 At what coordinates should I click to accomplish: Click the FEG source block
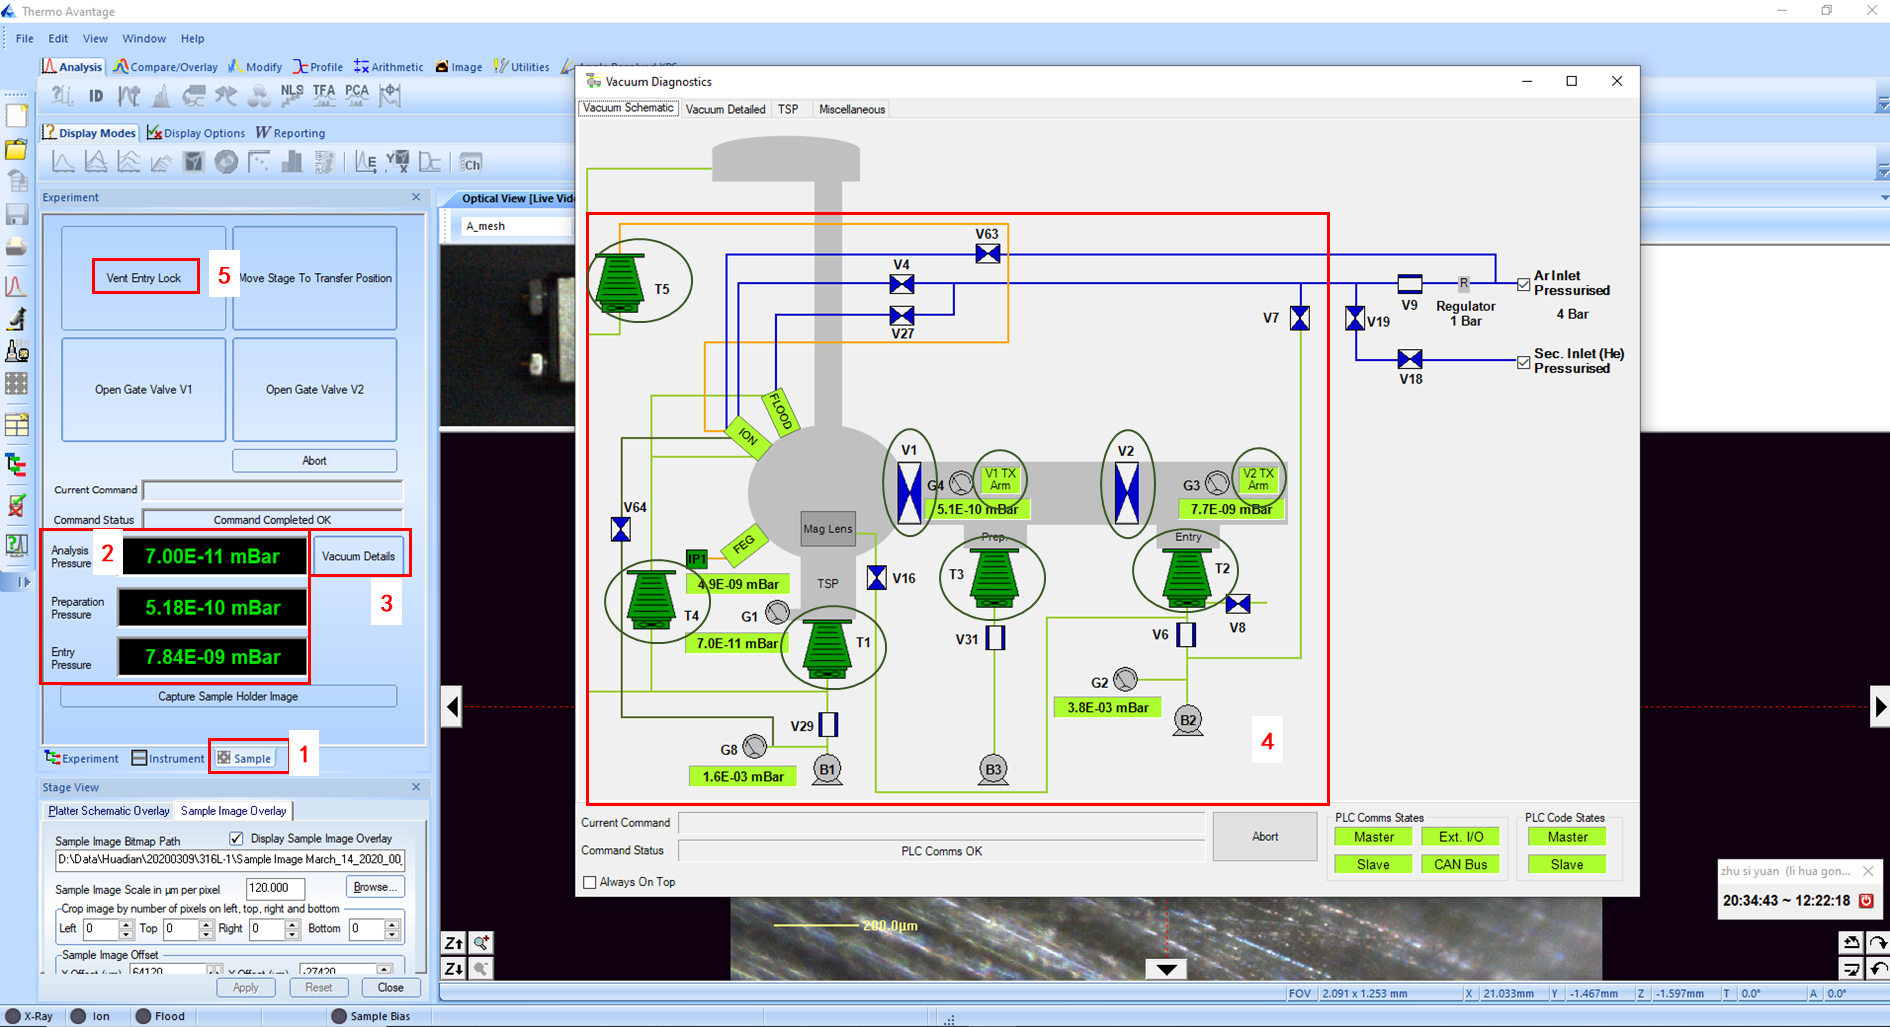tap(743, 545)
